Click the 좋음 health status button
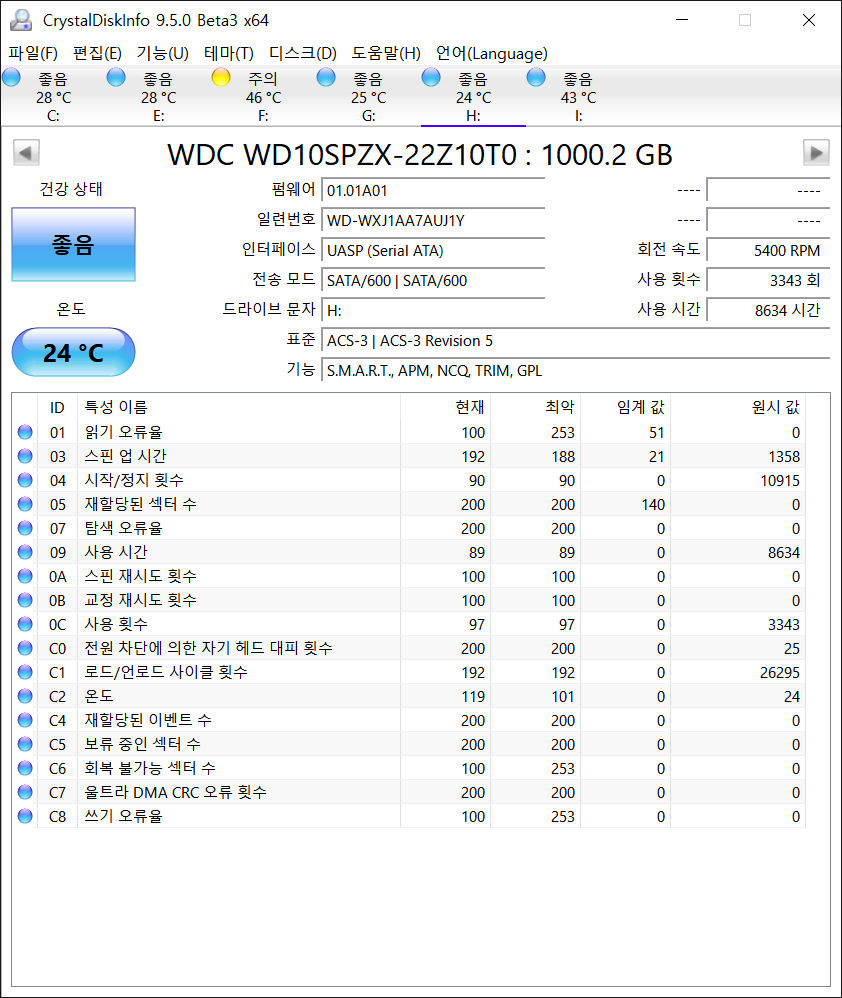Screen dimensions: 842x998 (73, 245)
